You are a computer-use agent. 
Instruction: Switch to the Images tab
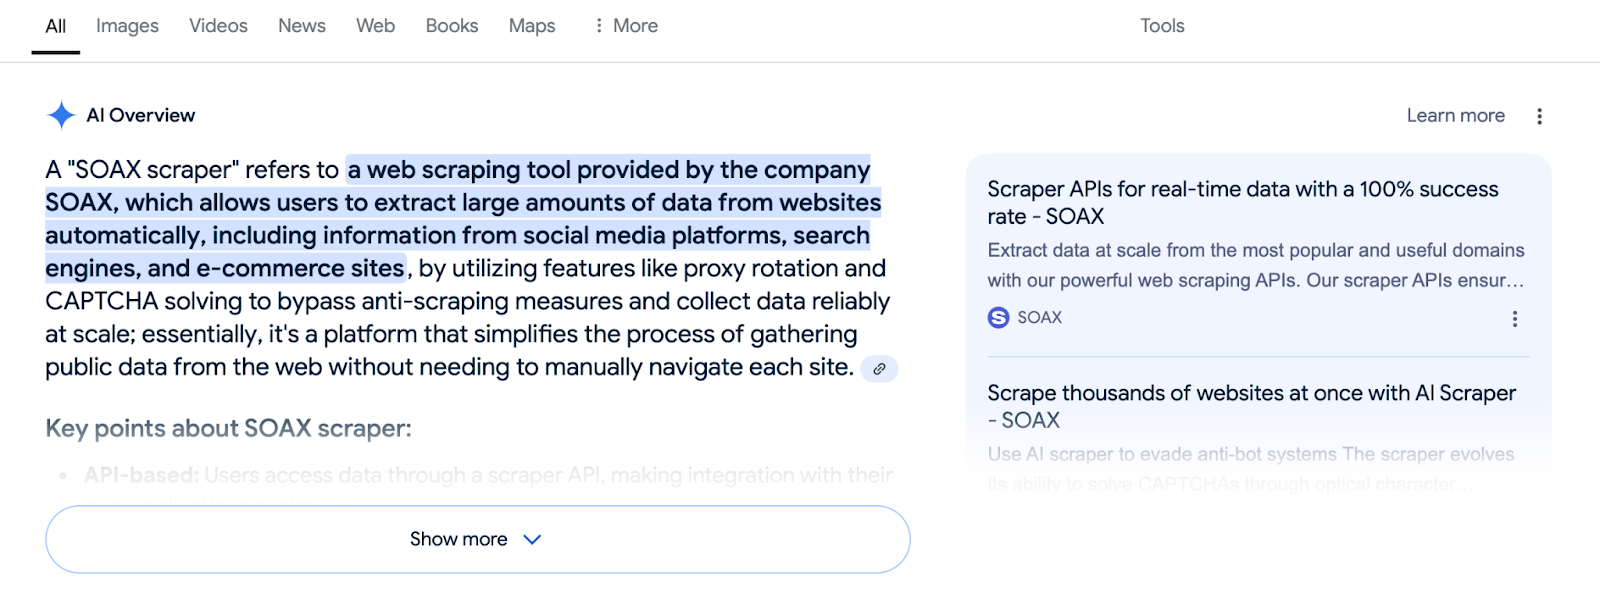(126, 25)
